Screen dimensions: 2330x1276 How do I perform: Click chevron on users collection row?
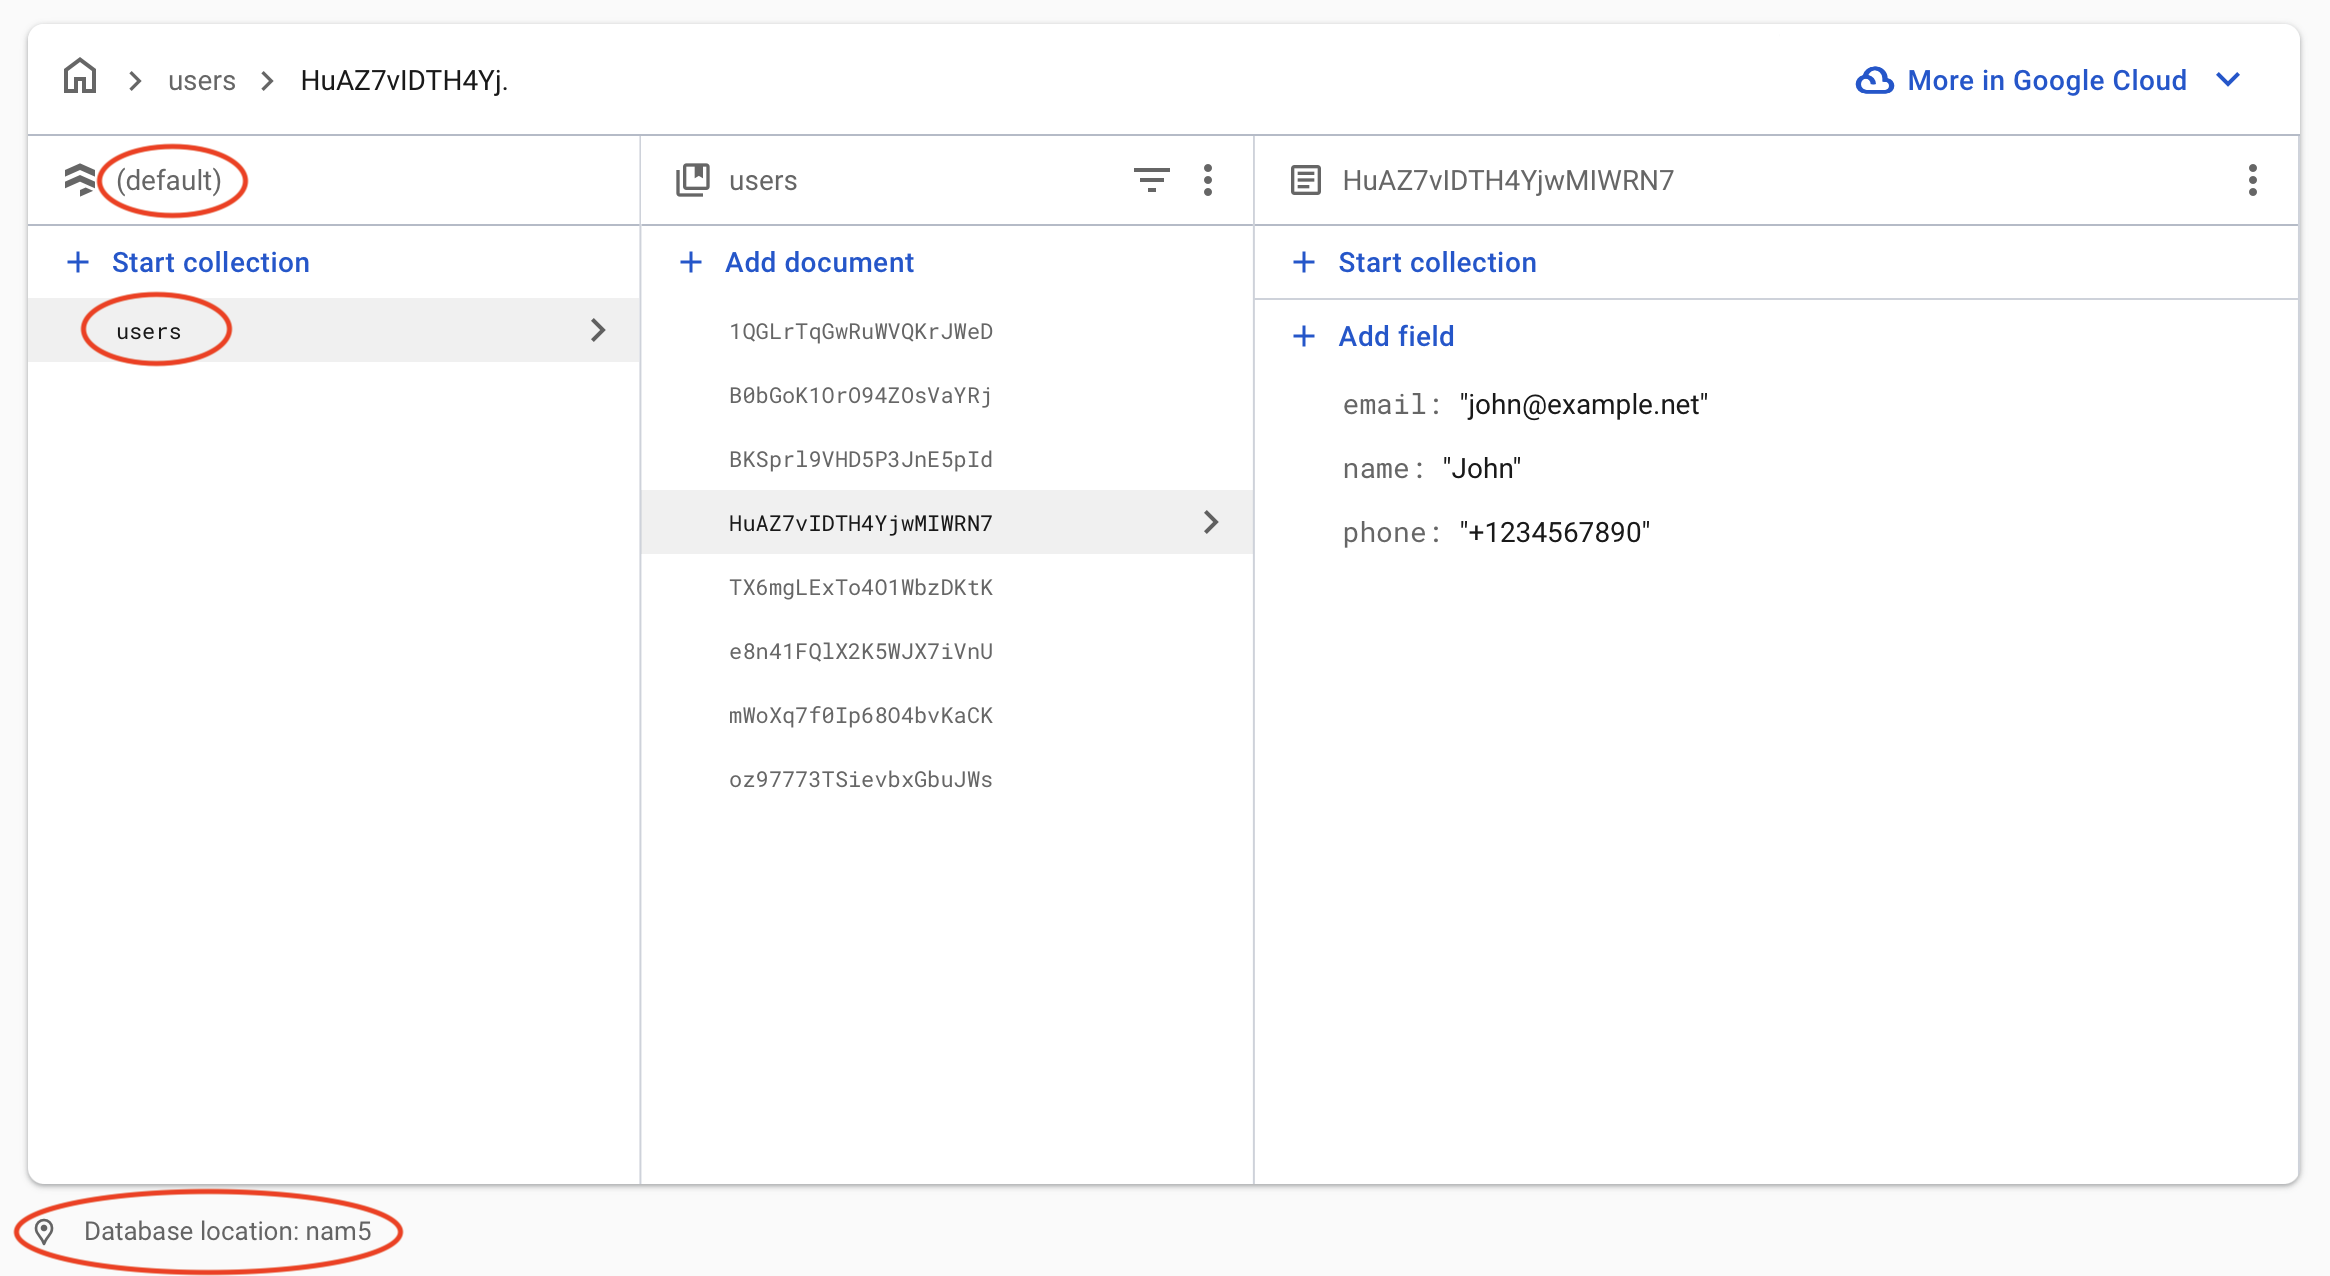click(x=598, y=330)
